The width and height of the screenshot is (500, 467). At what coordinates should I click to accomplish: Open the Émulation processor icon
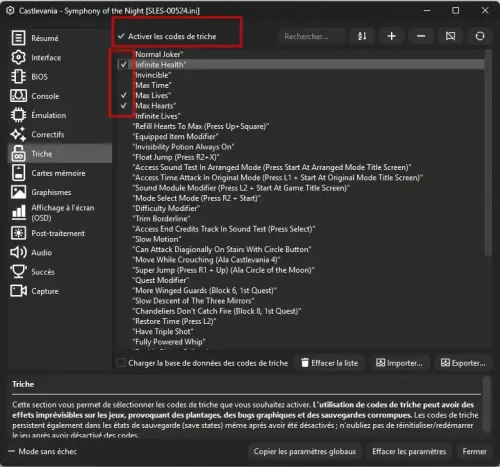[x=18, y=115]
